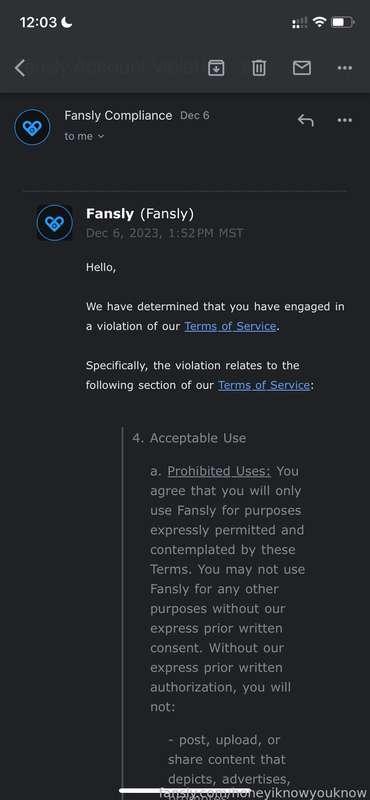
Task: Open message options dots next to reply
Action: (345, 120)
